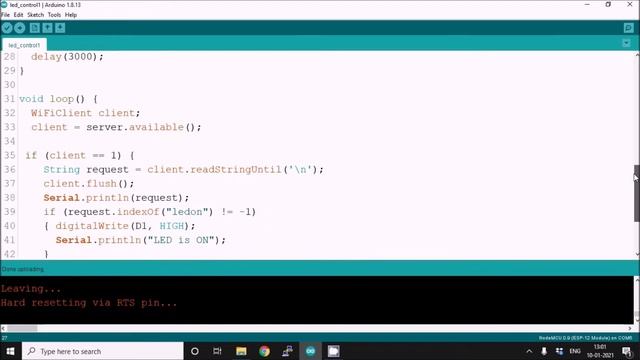Click the editor scroll down arrow
Screen dimensions: 640x360
[x=637, y=254]
